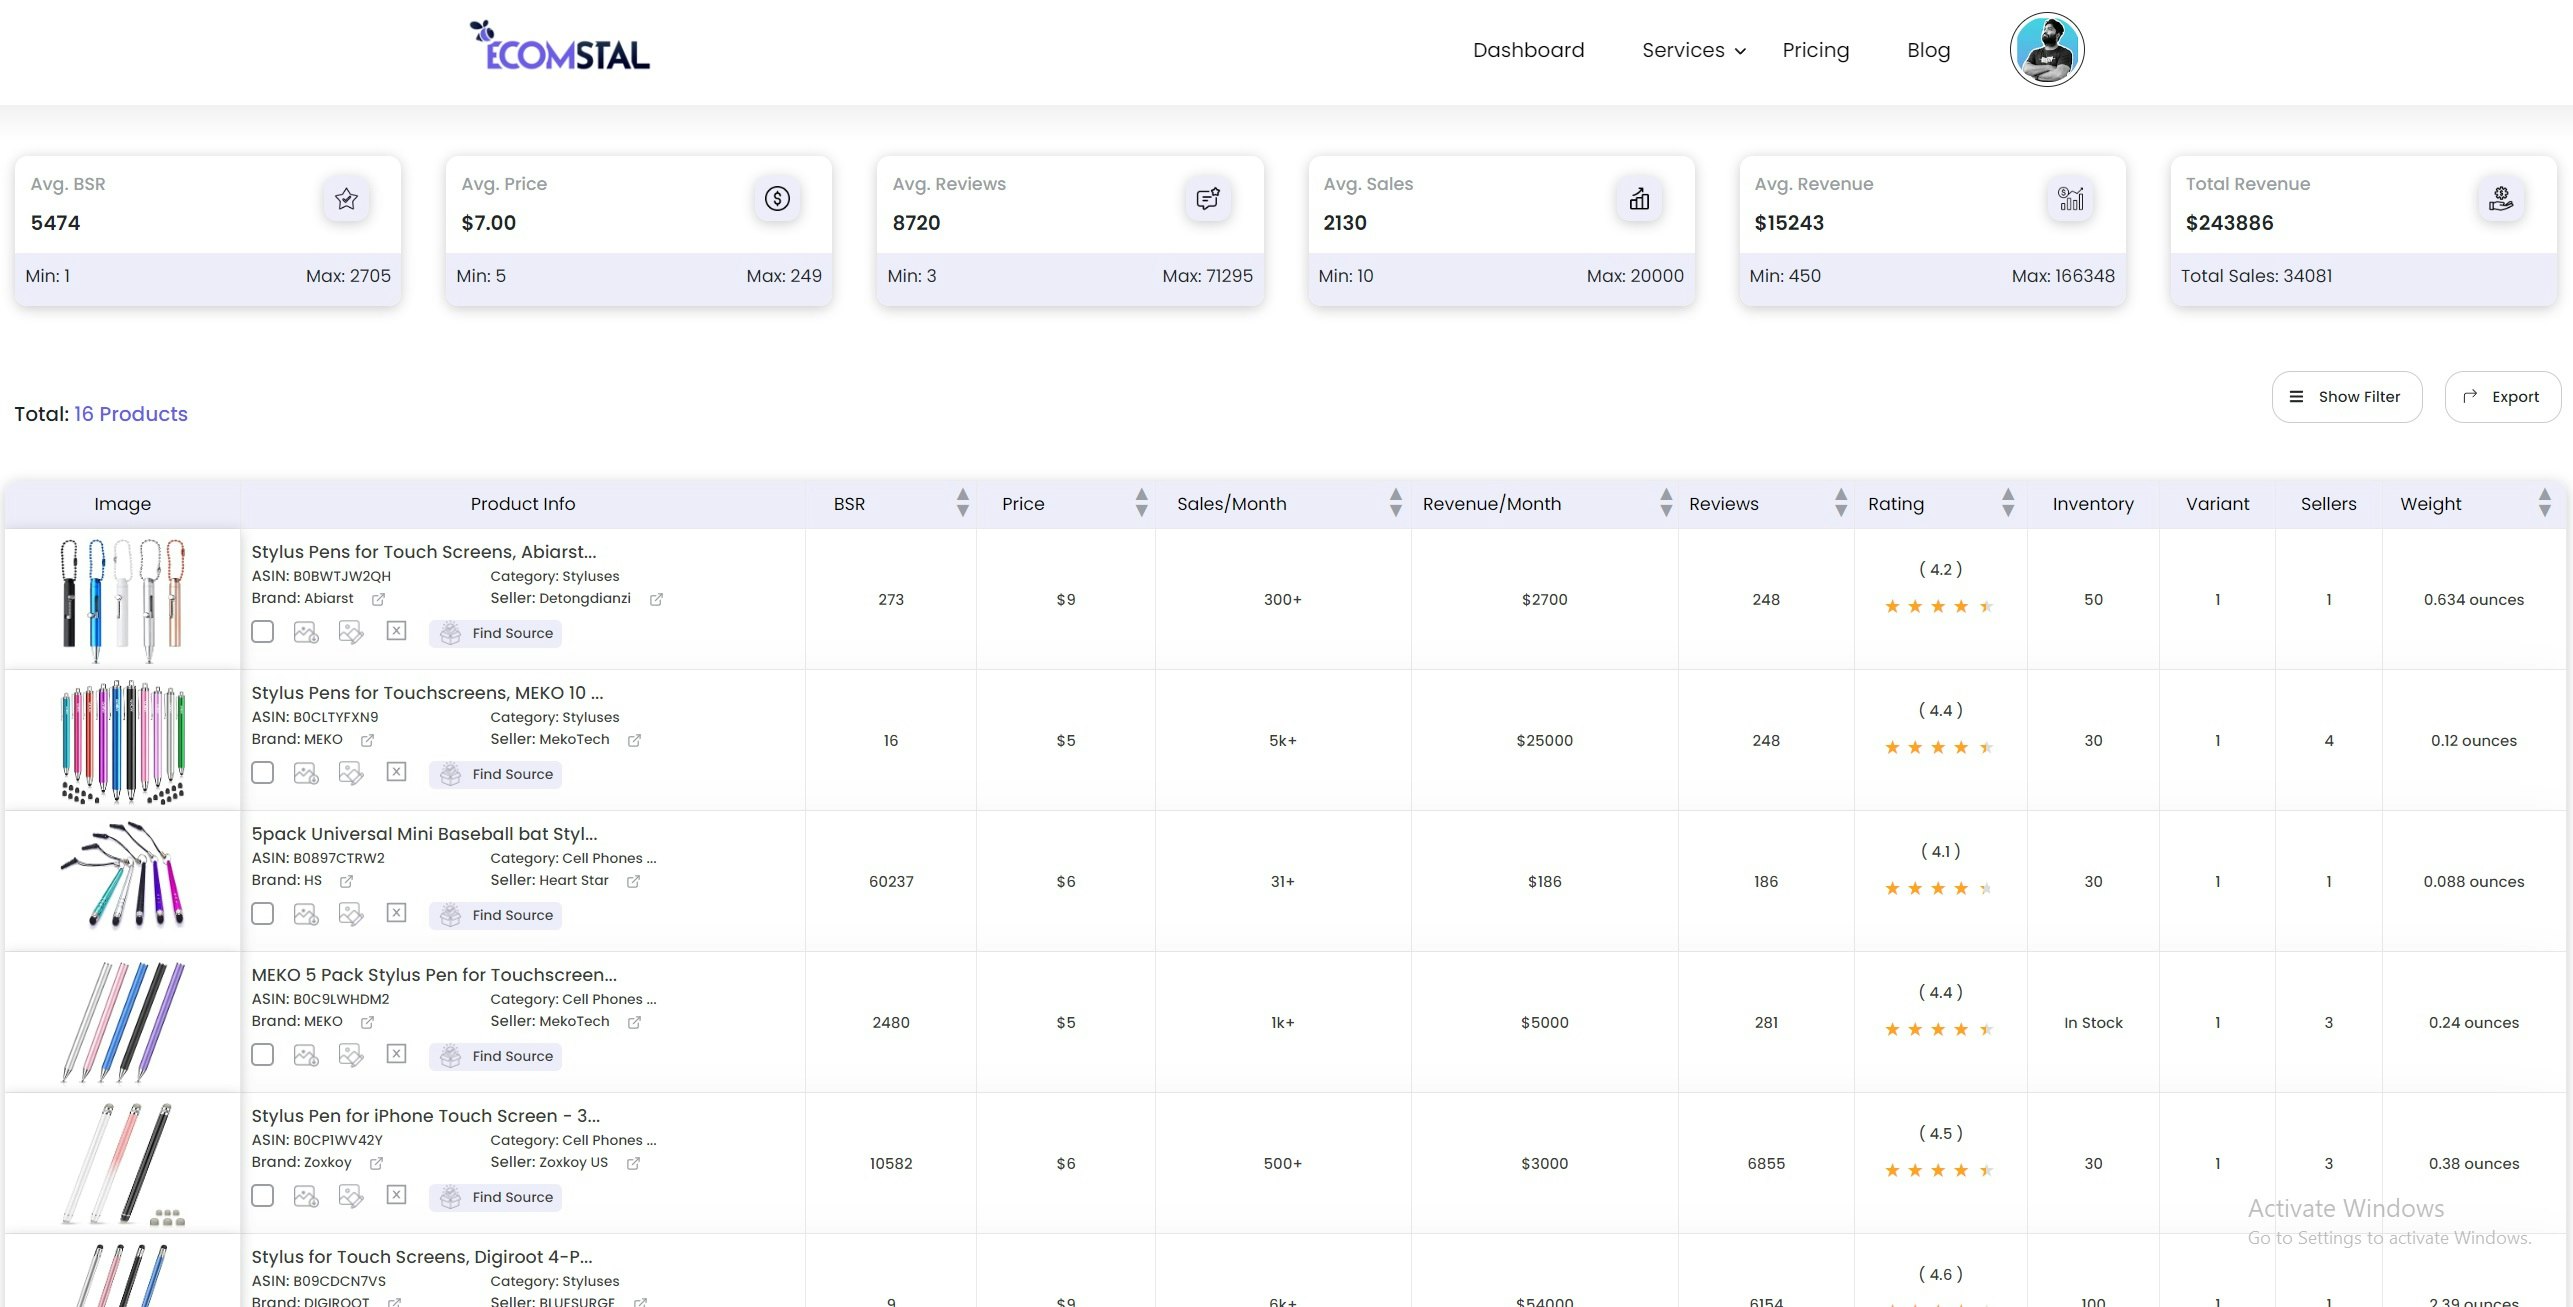Click X box icon in Baseball bat stylus row
Screen dimensions: 2573x1307
pyautogui.click(x=396, y=913)
